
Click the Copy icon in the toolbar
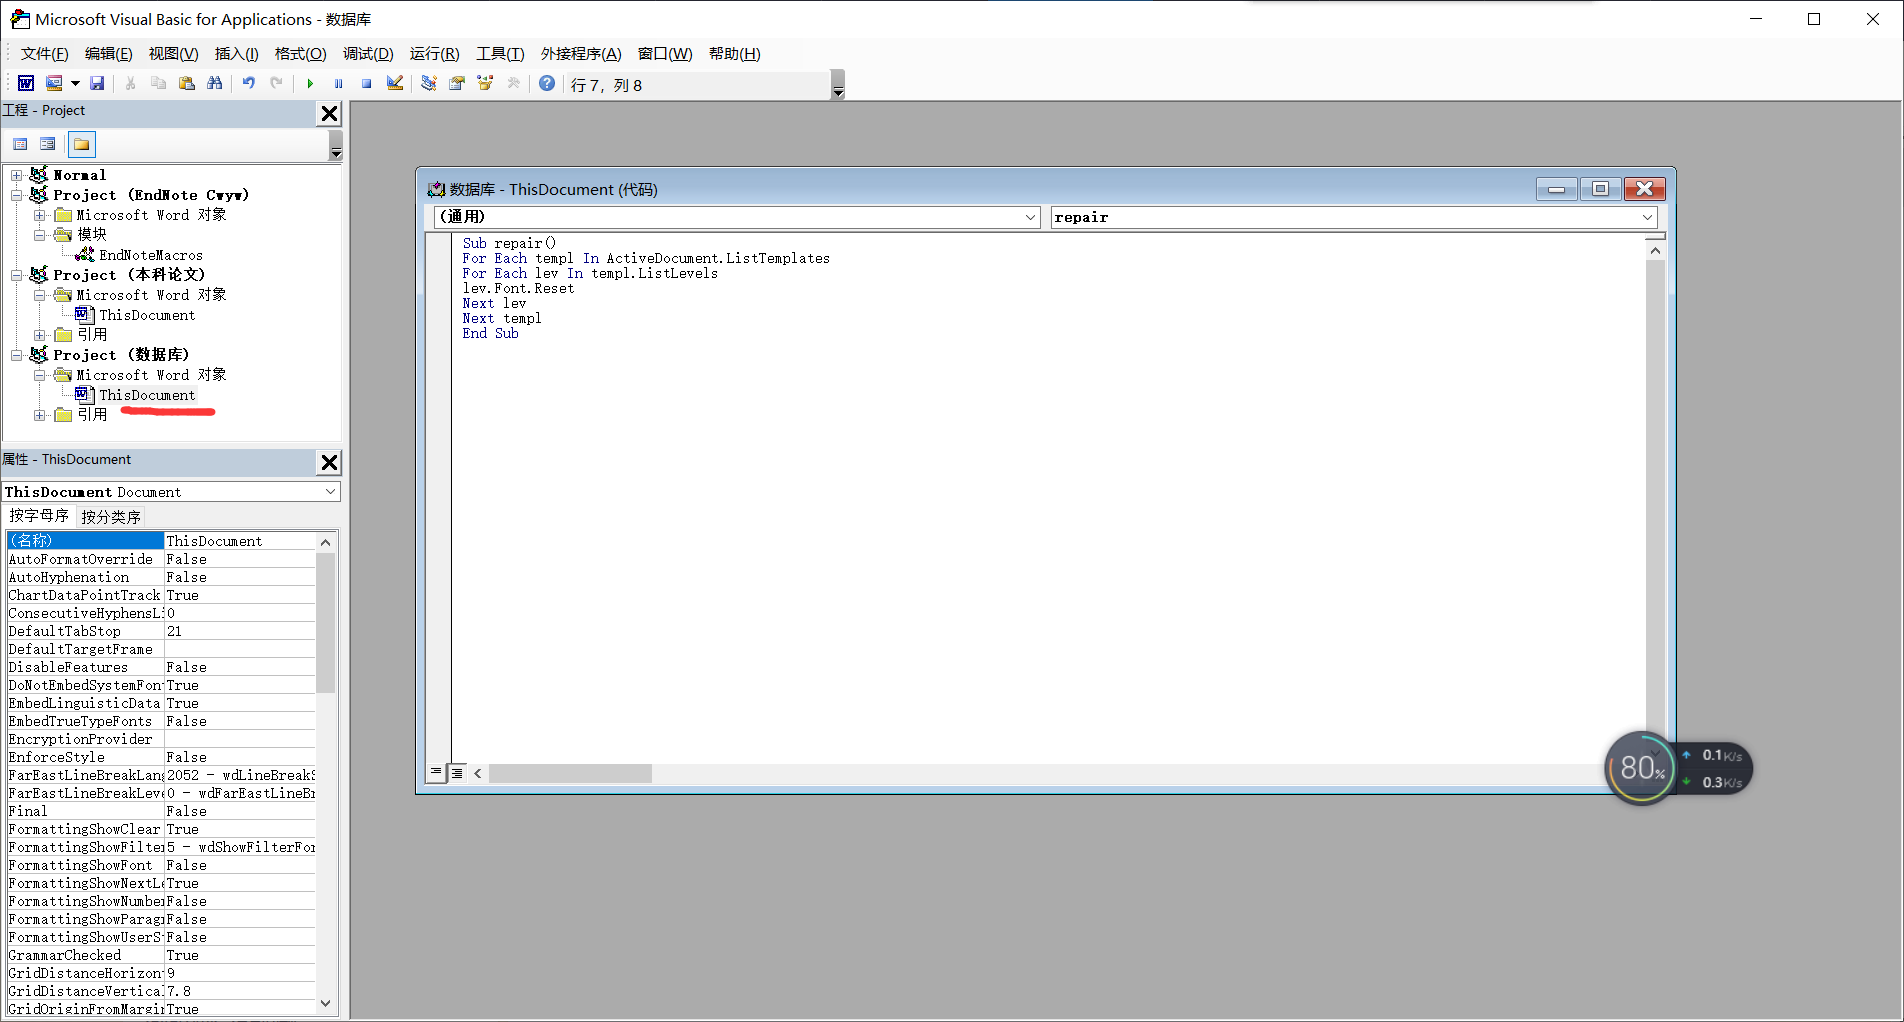pos(158,83)
